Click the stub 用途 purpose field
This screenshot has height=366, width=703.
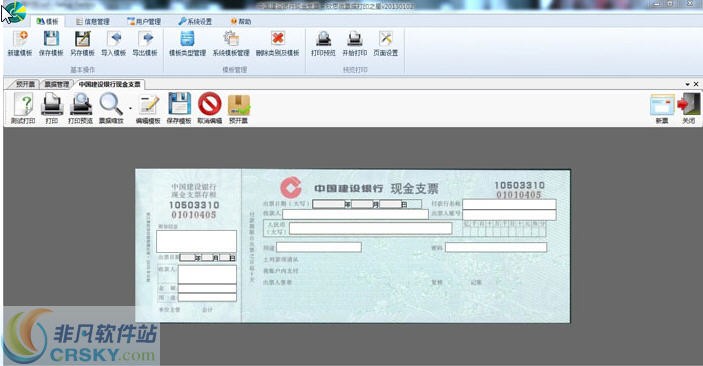(x=207, y=297)
